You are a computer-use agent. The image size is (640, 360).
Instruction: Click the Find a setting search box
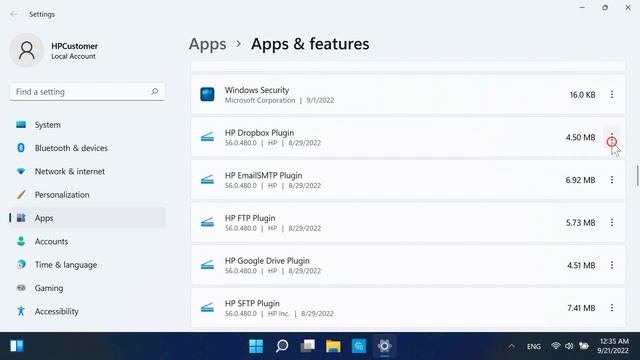click(x=87, y=92)
